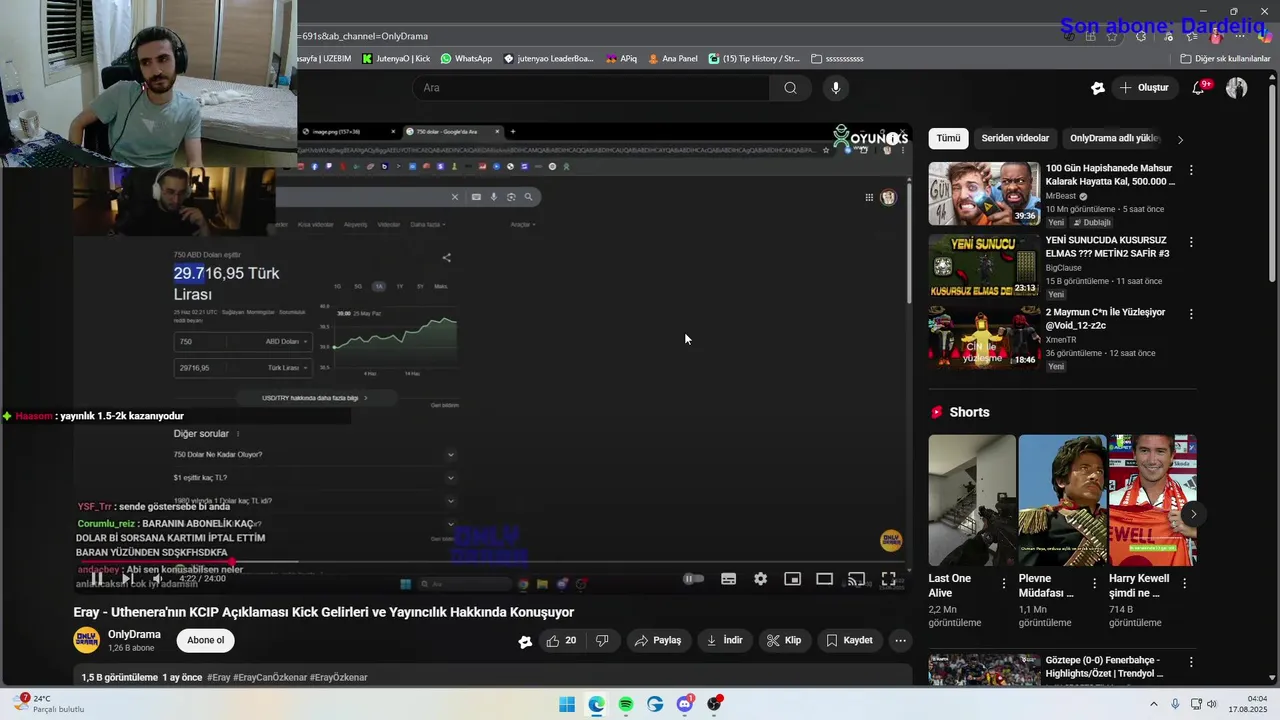Click sparkle icon next to Oluştur
The image size is (1280, 720).
[x=1098, y=88]
